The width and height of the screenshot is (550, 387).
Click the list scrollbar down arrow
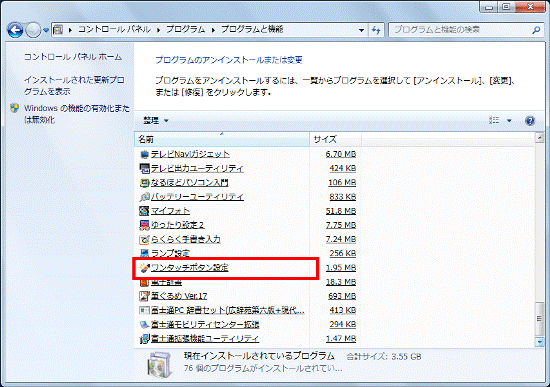(x=539, y=341)
